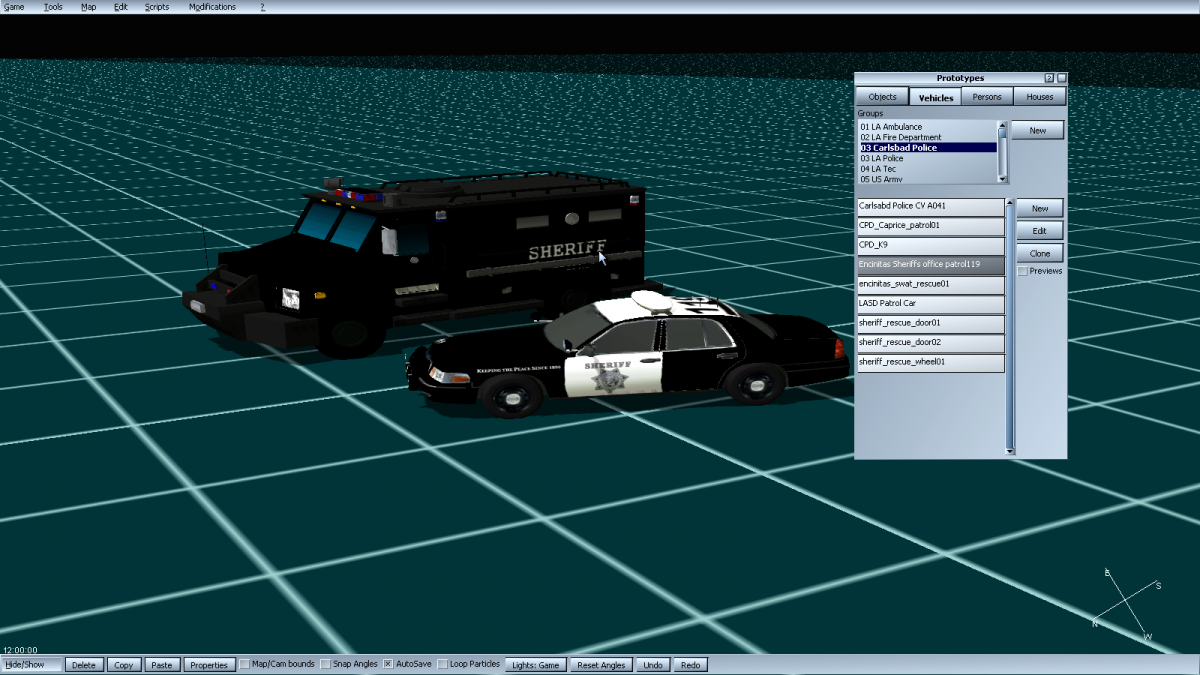
Task: Select group 03 LA Police
Action: (928, 158)
